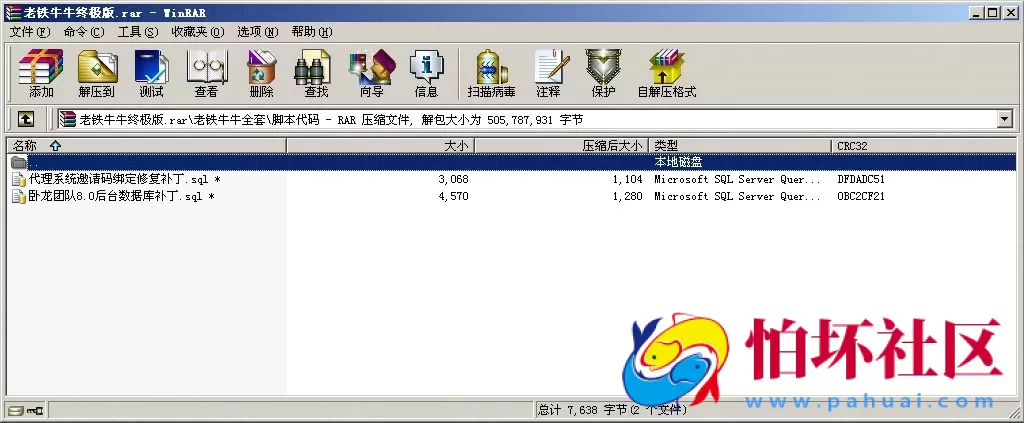This screenshot has height=423, width=1024.
Task: Open the 选项(N) menu
Action: (x=258, y=32)
